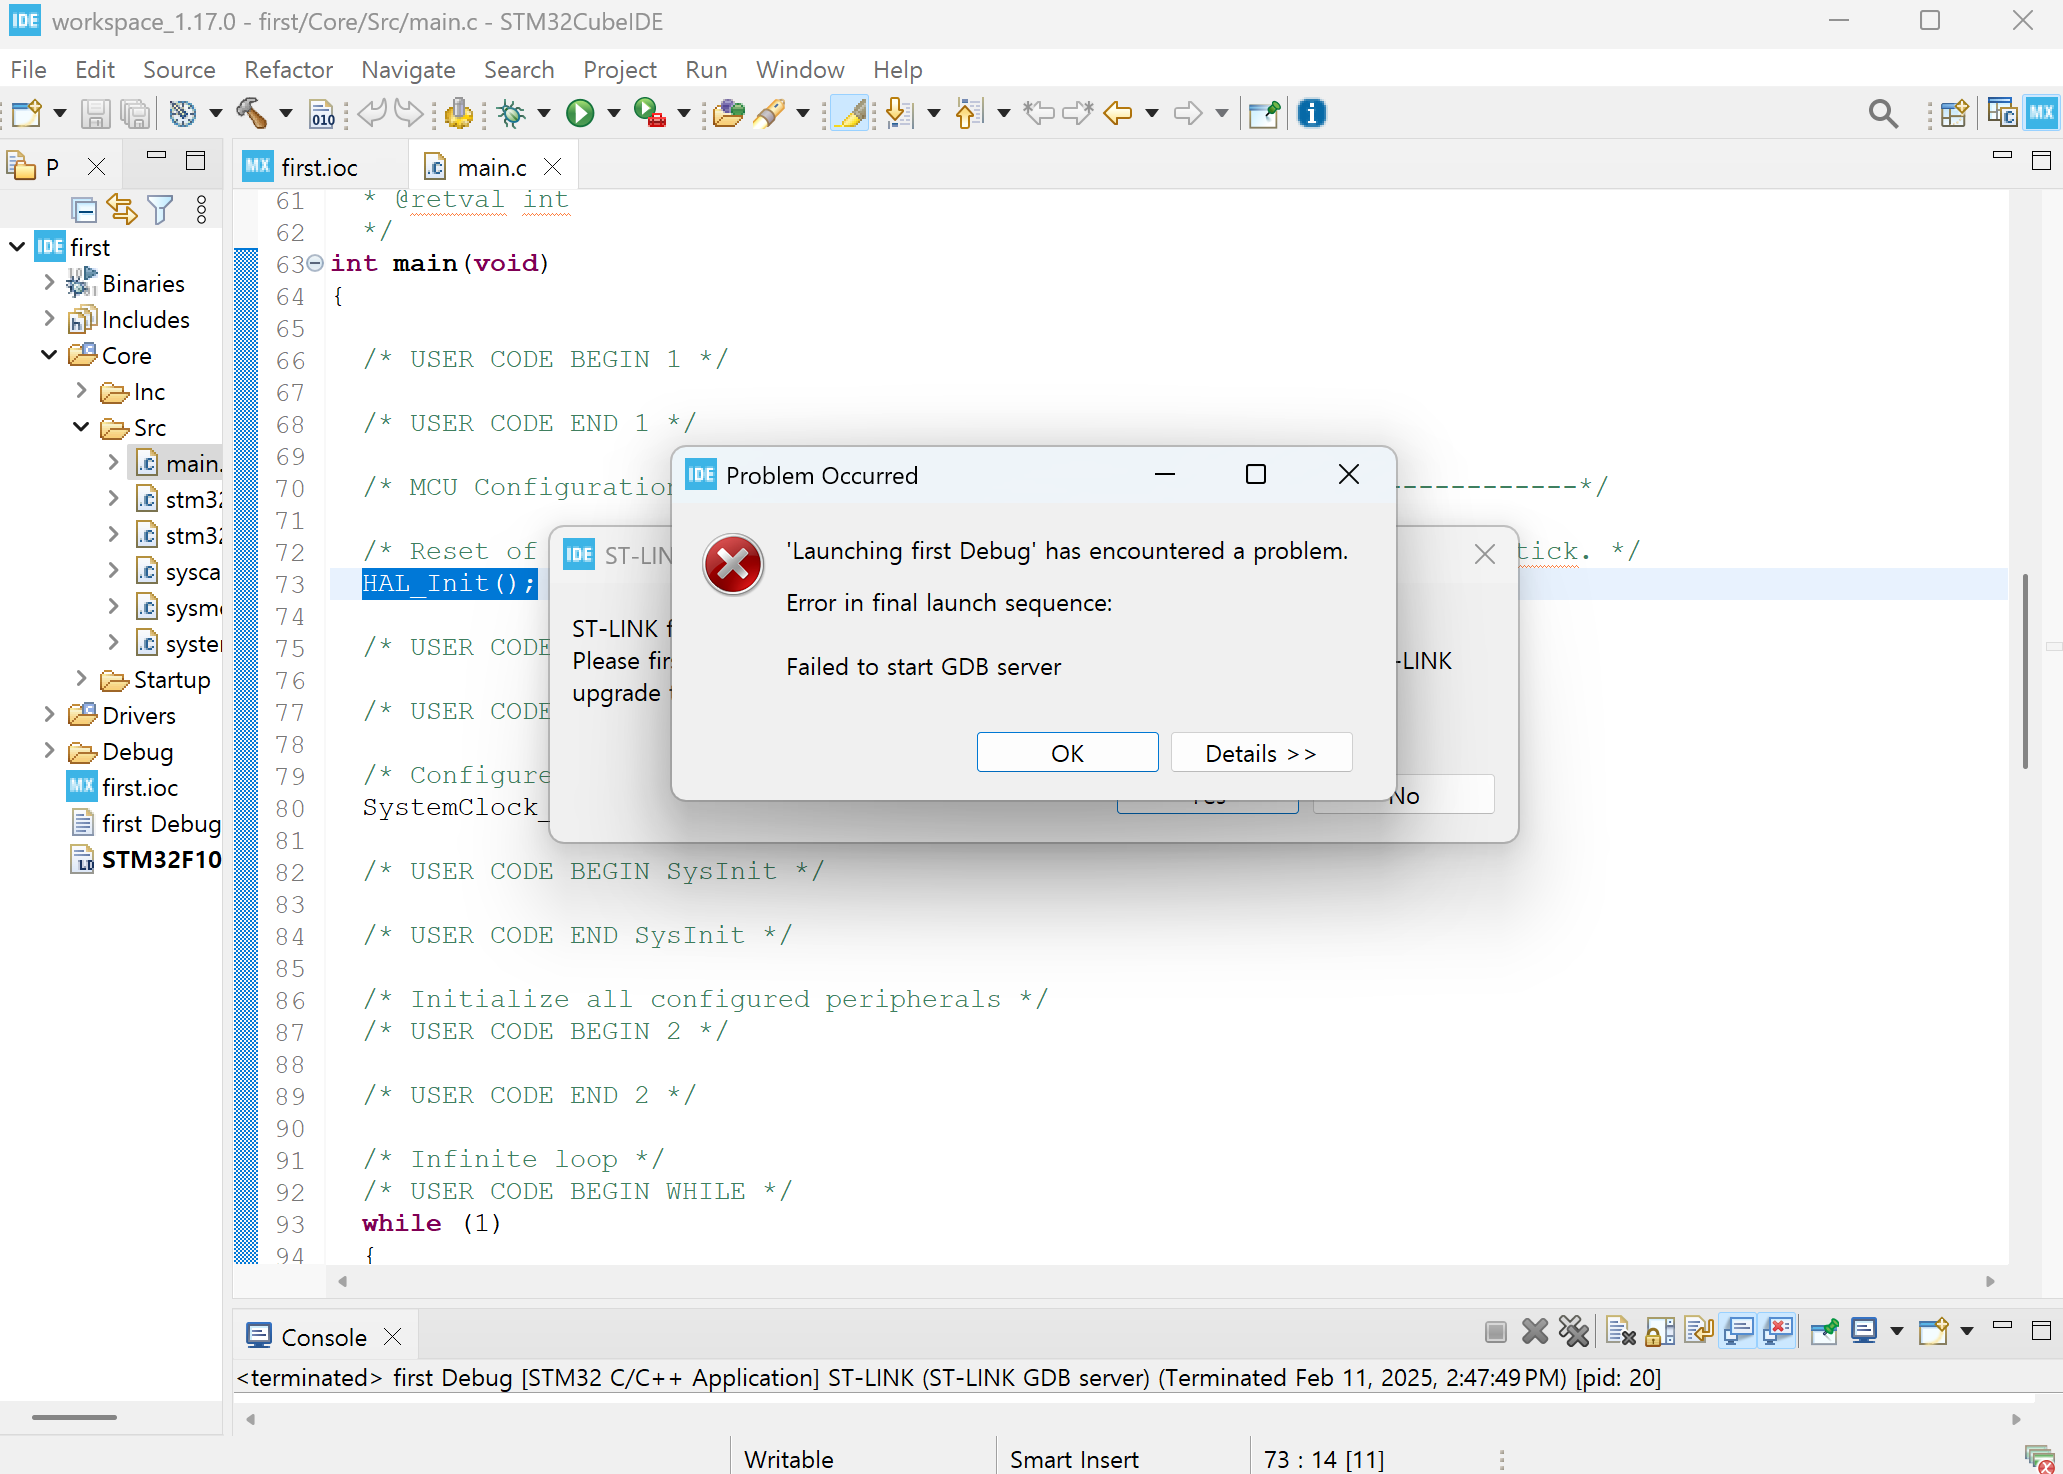Open the Build hammer dropdown arrow
Viewport: 2063px width, 1474px height.
click(x=285, y=113)
